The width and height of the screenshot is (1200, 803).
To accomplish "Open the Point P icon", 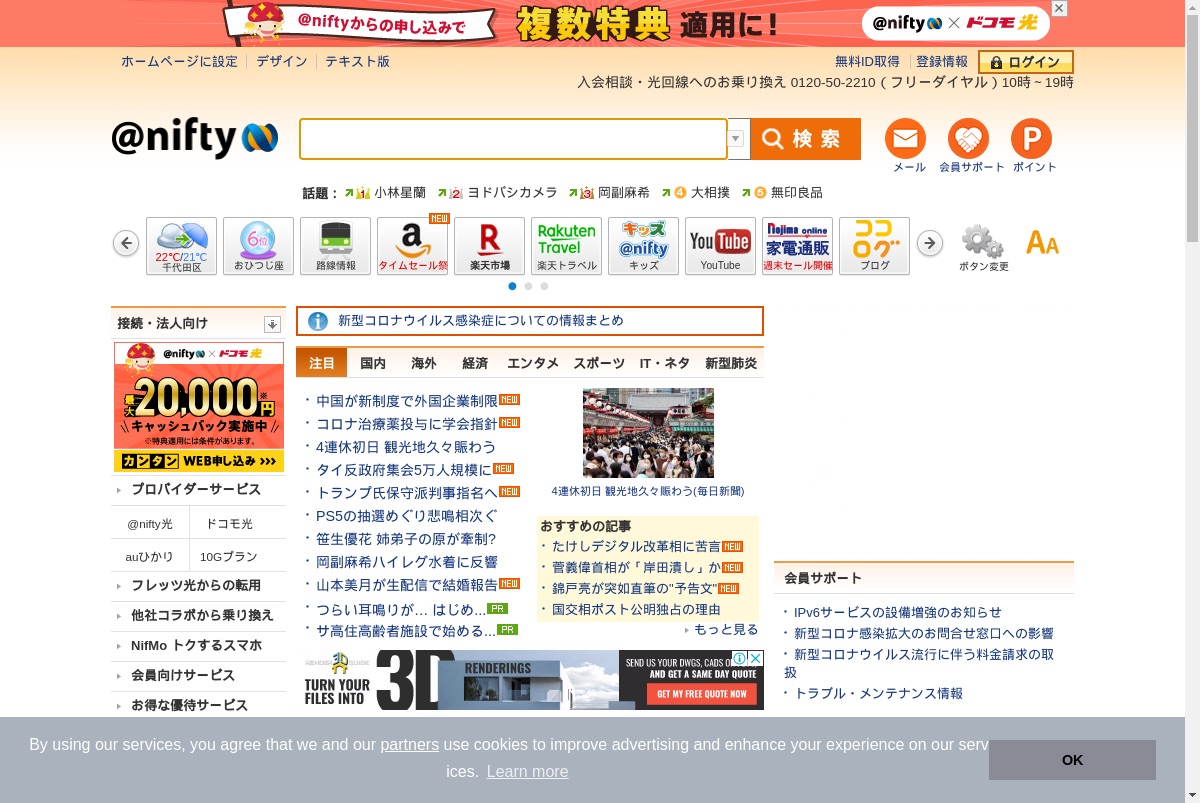I will coord(1031,139).
